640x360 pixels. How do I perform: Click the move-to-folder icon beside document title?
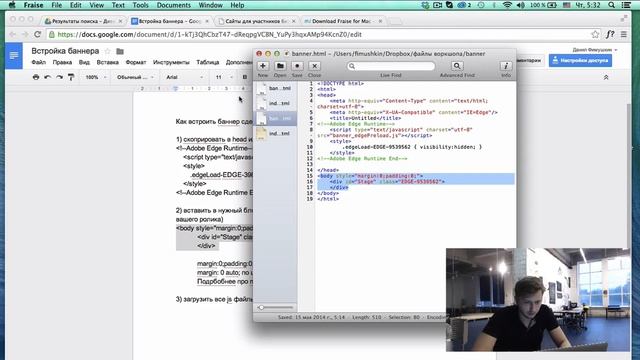click(x=120, y=51)
